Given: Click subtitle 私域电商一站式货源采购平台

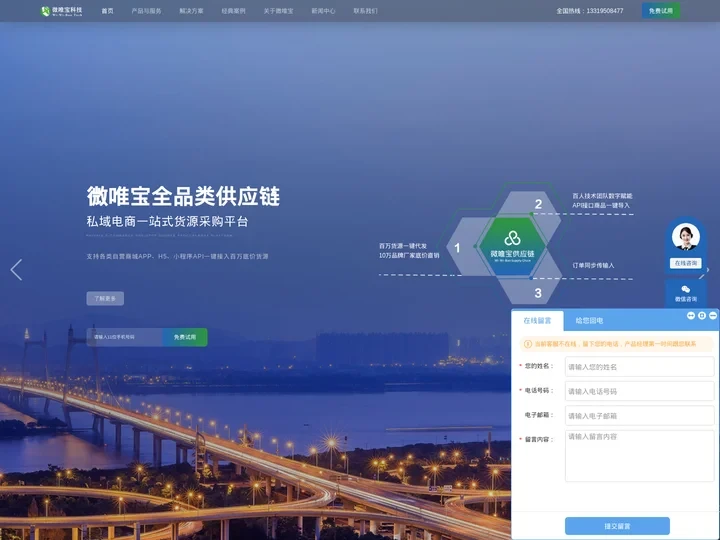Looking at the screenshot, I should coord(167,221).
